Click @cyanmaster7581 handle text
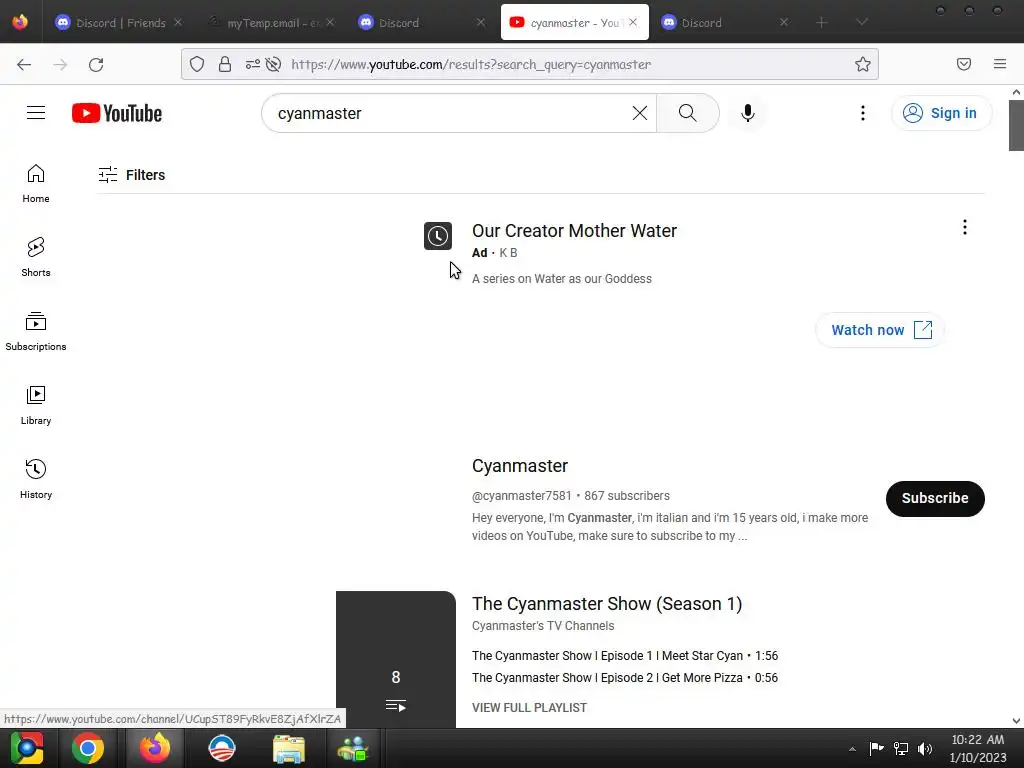The image size is (1024, 768). (521, 496)
